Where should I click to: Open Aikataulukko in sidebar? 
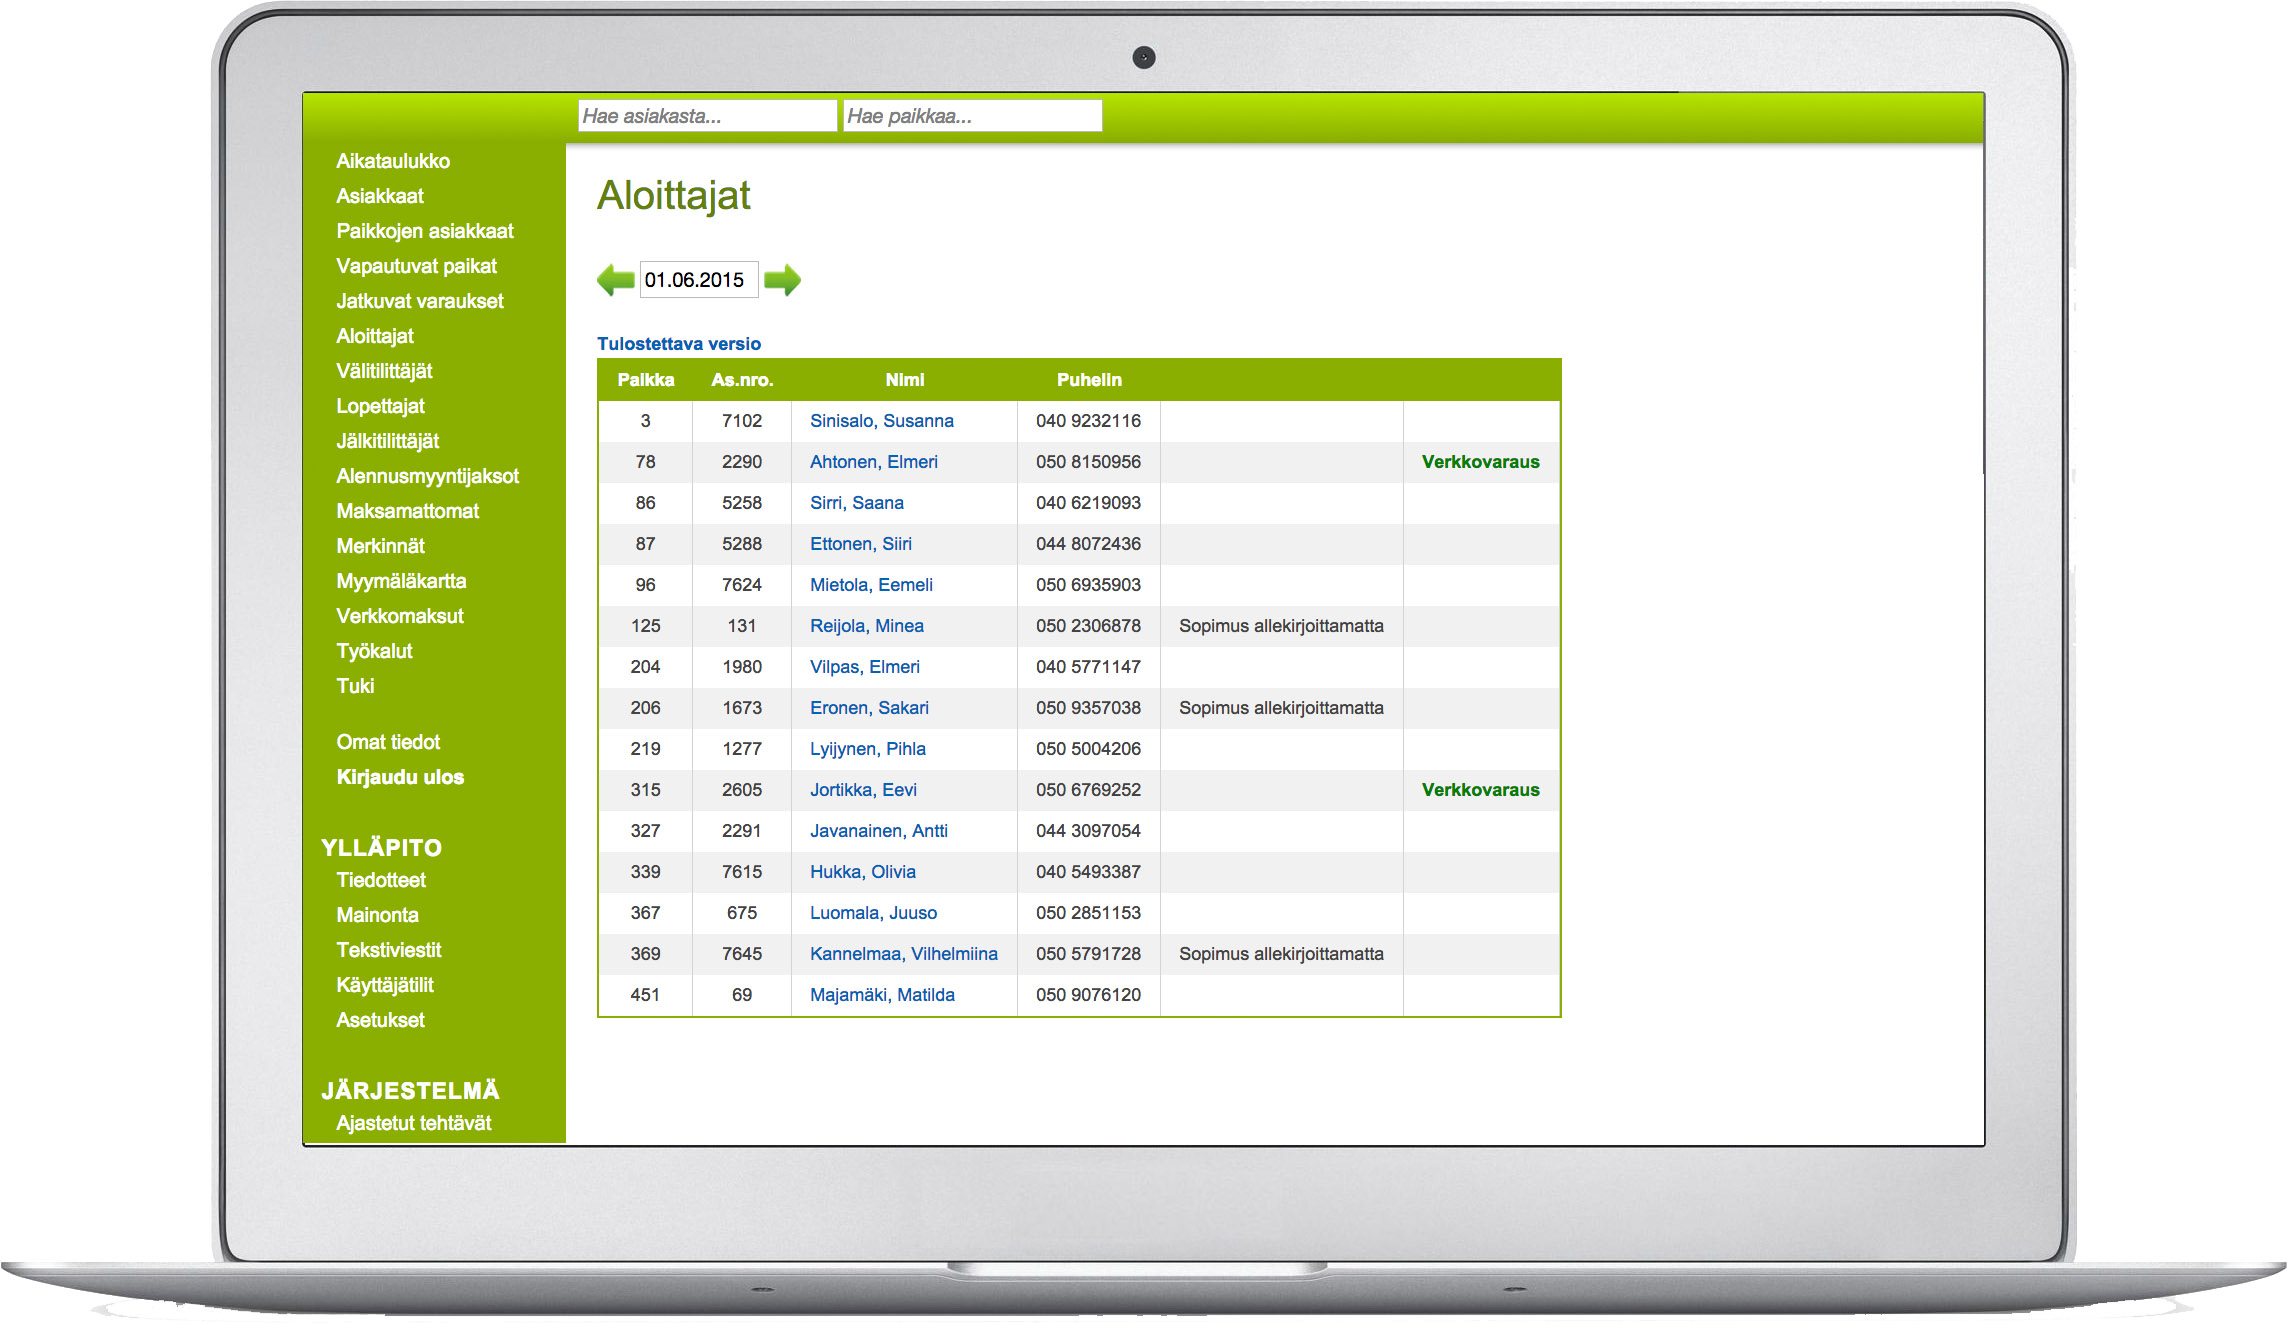393,161
